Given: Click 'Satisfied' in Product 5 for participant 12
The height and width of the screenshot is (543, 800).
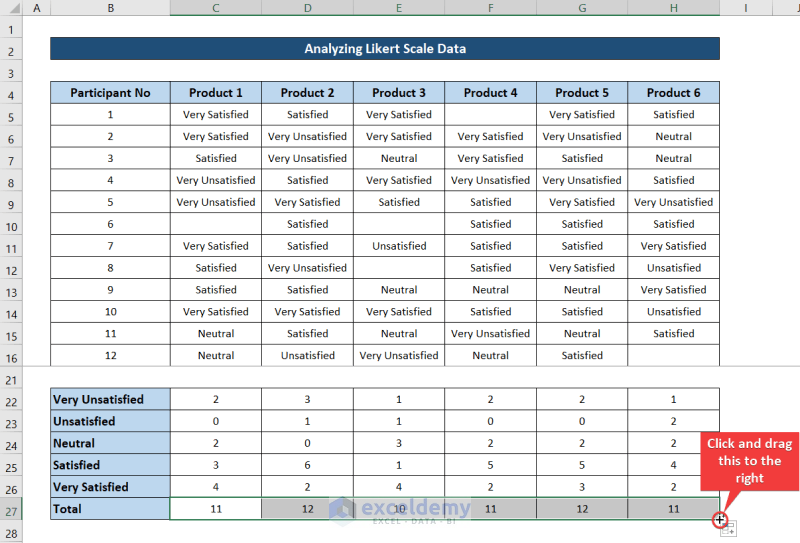Looking at the screenshot, I should click(x=582, y=356).
